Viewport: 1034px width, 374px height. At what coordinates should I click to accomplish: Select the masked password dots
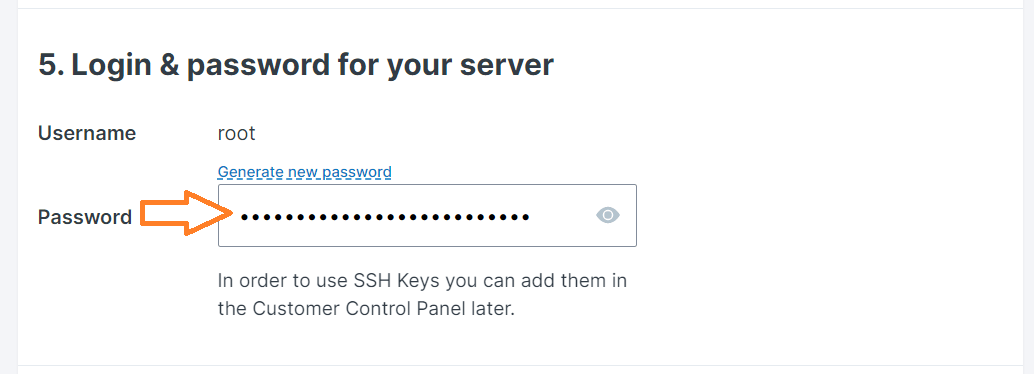(x=384, y=216)
